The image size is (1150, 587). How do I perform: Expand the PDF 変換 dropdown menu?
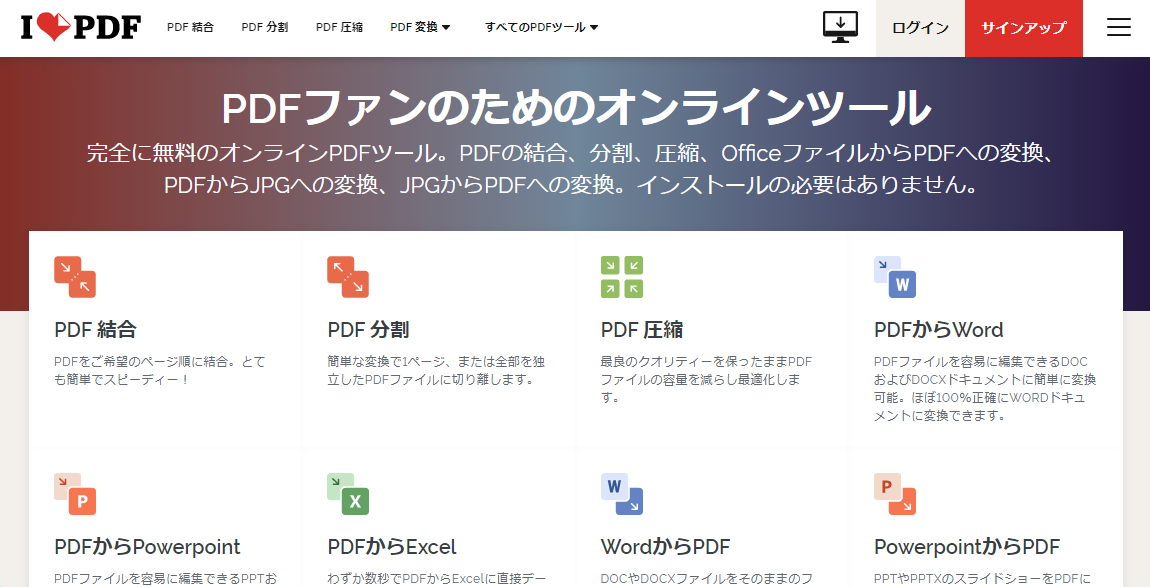(x=420, y=27)
